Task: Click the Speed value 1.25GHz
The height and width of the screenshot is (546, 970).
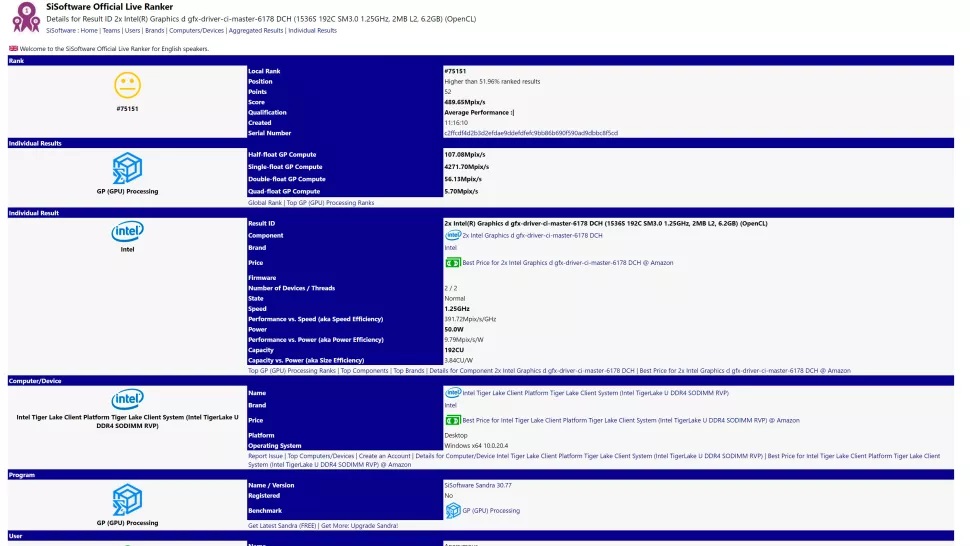Action: pos(457,309)
